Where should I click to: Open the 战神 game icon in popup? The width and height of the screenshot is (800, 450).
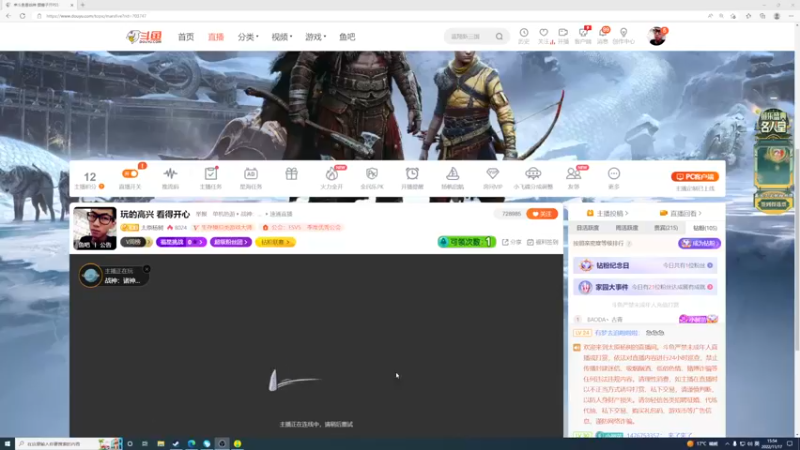coord(90,276)
